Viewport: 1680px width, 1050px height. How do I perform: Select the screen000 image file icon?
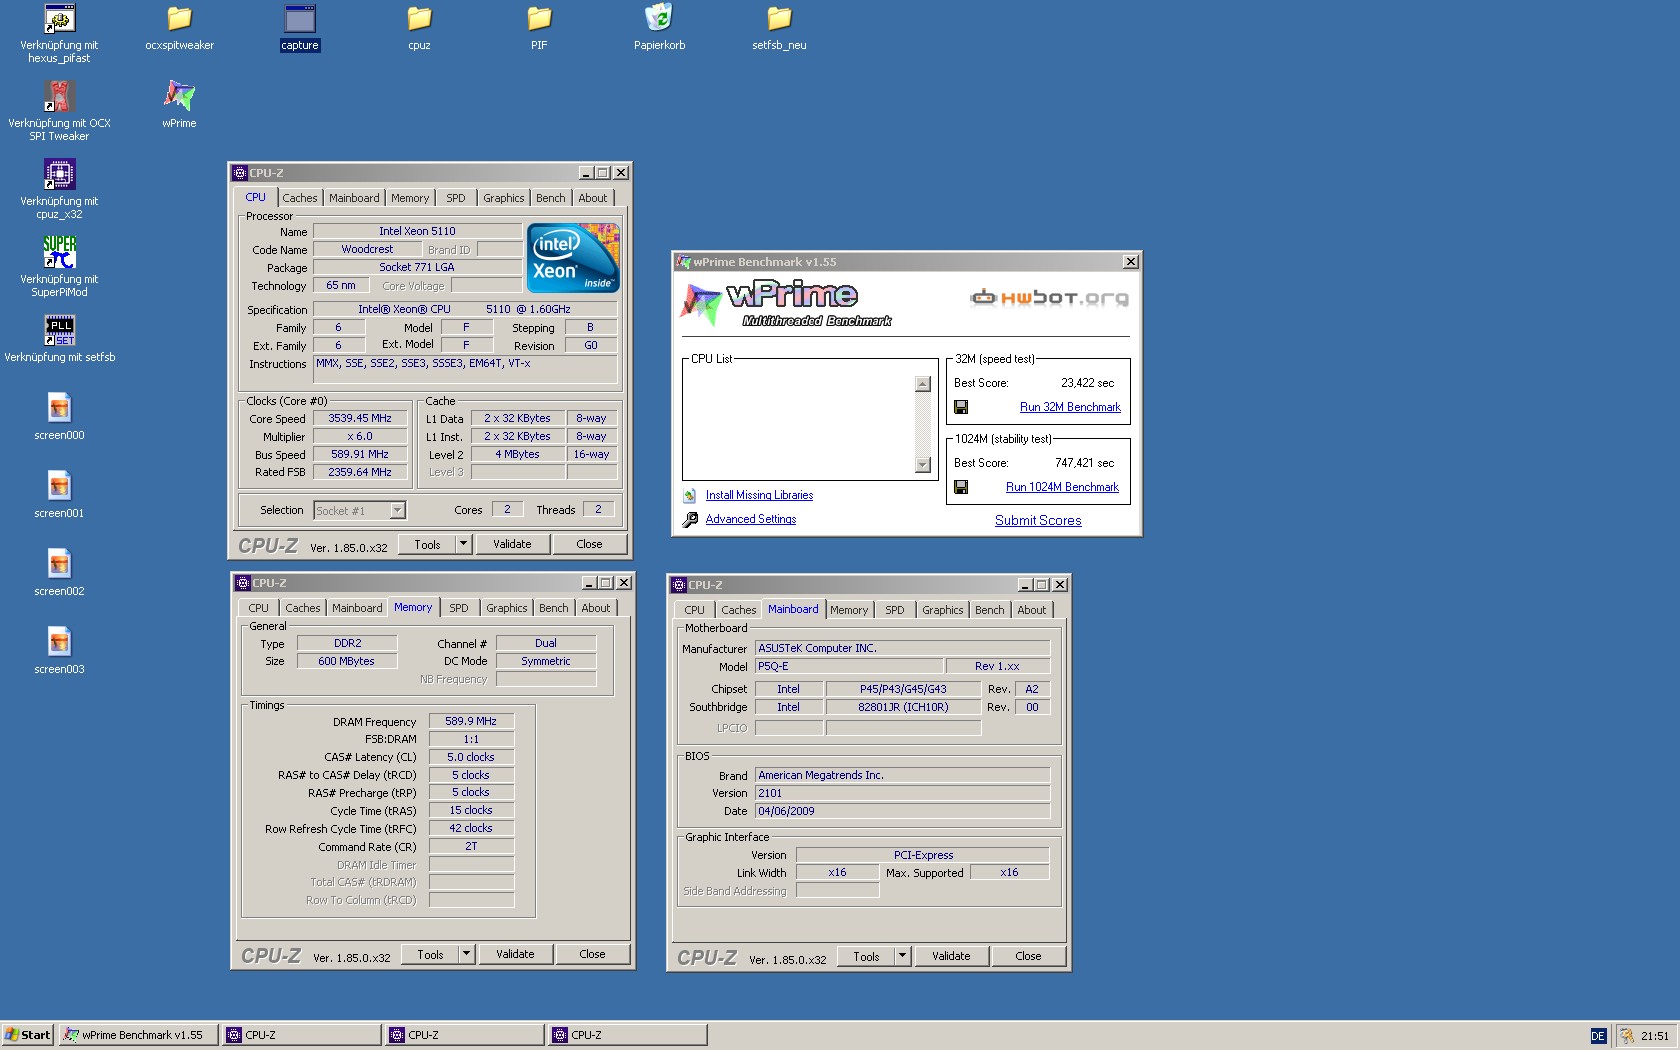tap(59, 408)
